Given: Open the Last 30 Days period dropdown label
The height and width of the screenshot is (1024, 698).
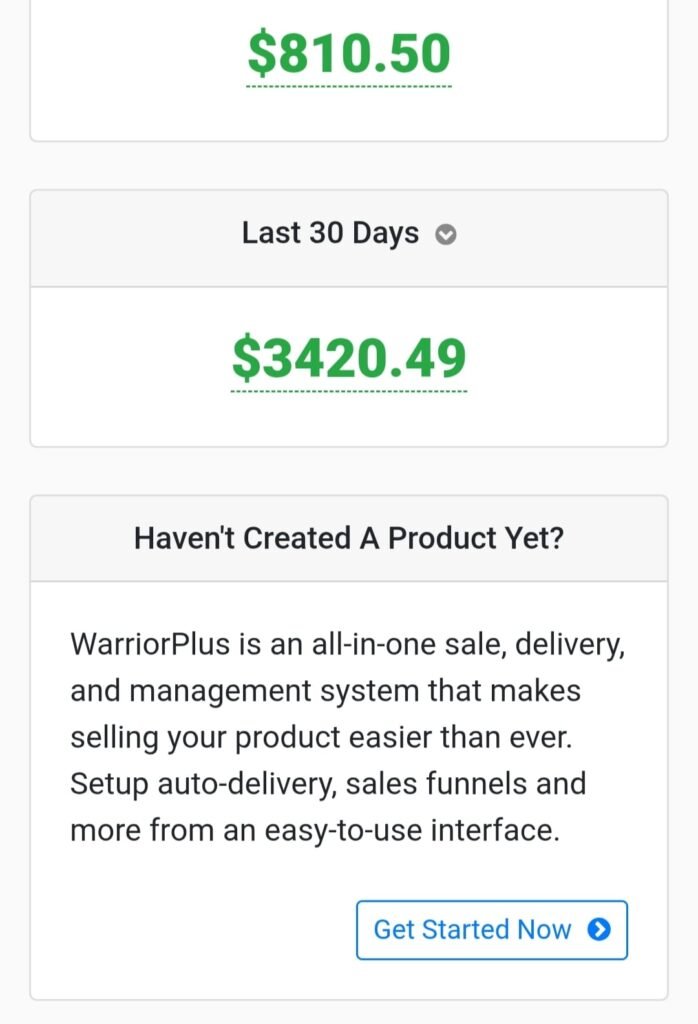Looking at the screenshot, I should point(330,233).
